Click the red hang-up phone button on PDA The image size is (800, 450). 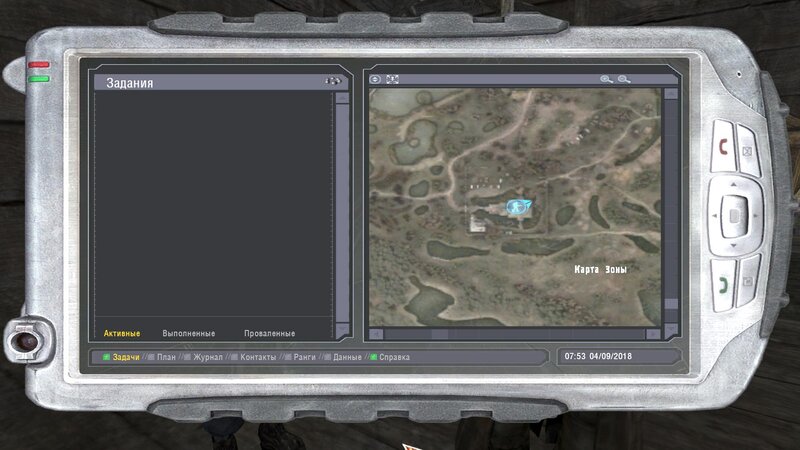click(723, 147)
